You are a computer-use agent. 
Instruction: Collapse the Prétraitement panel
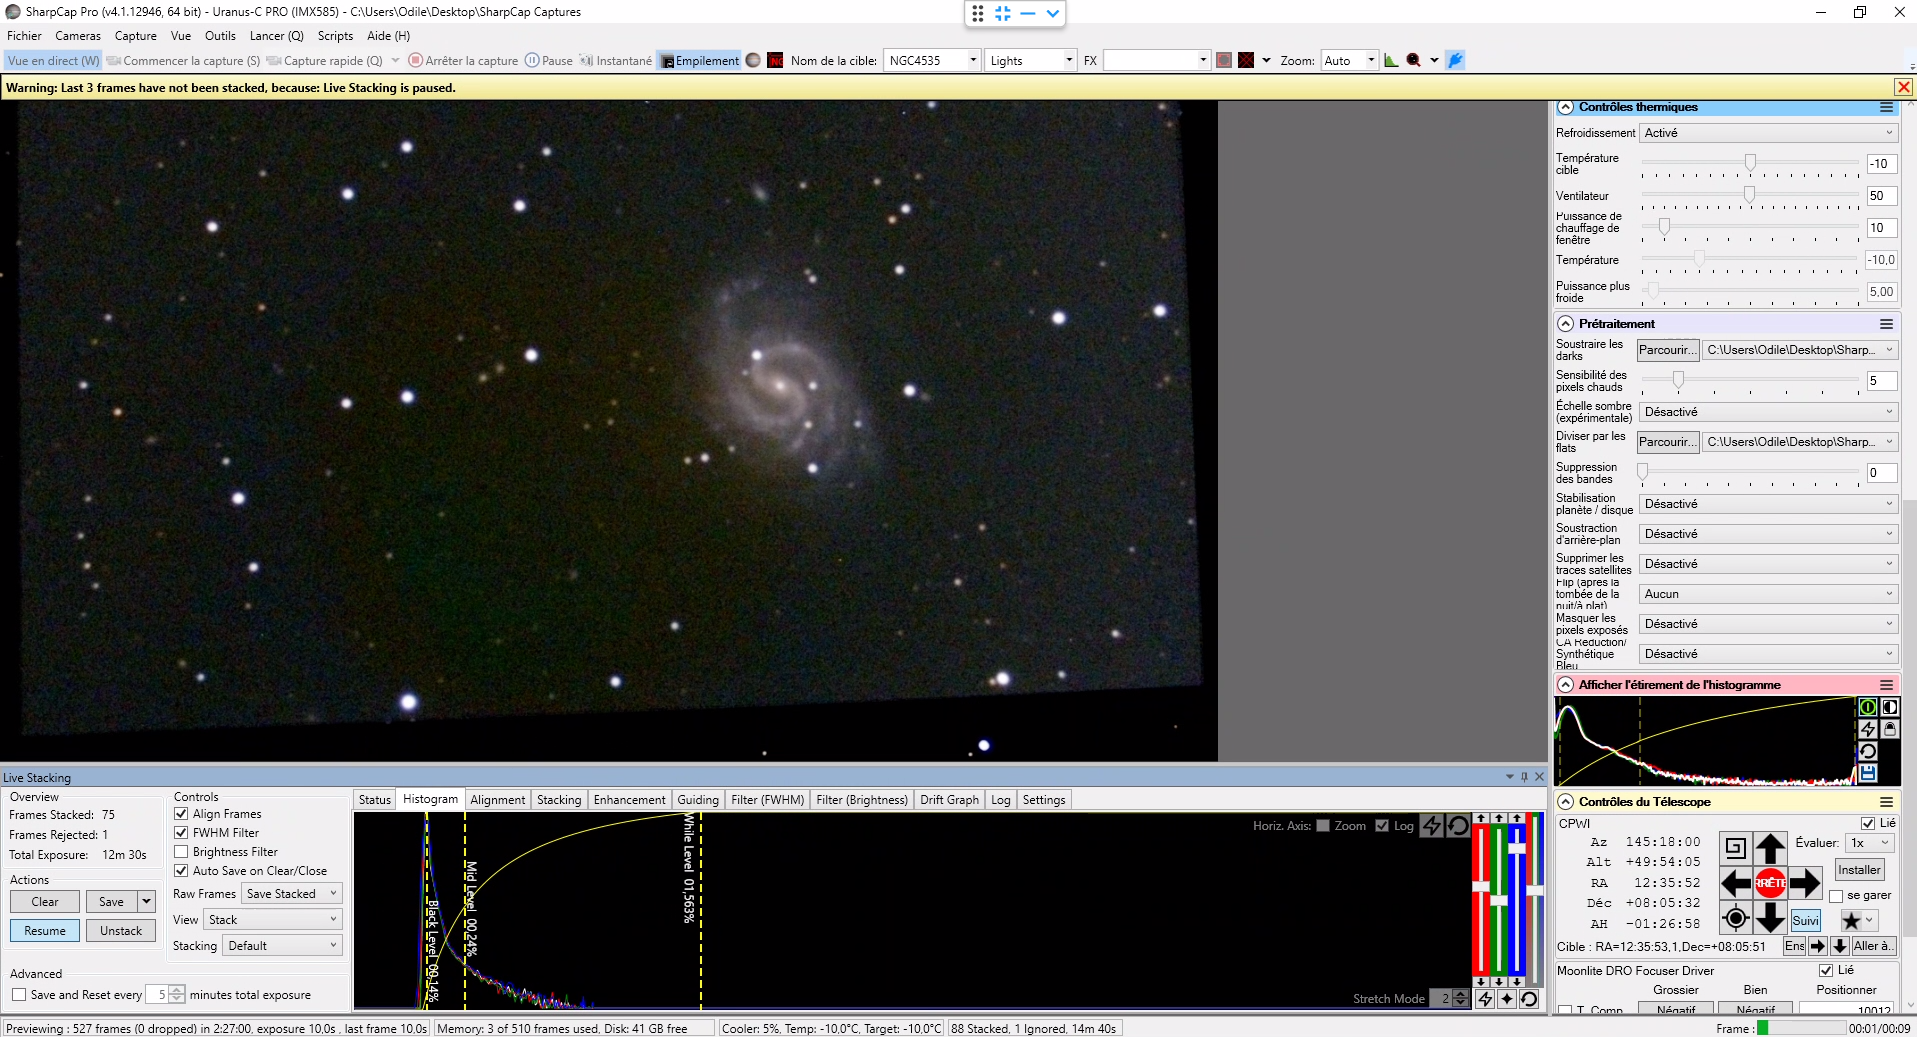(x=1566, y=324)
